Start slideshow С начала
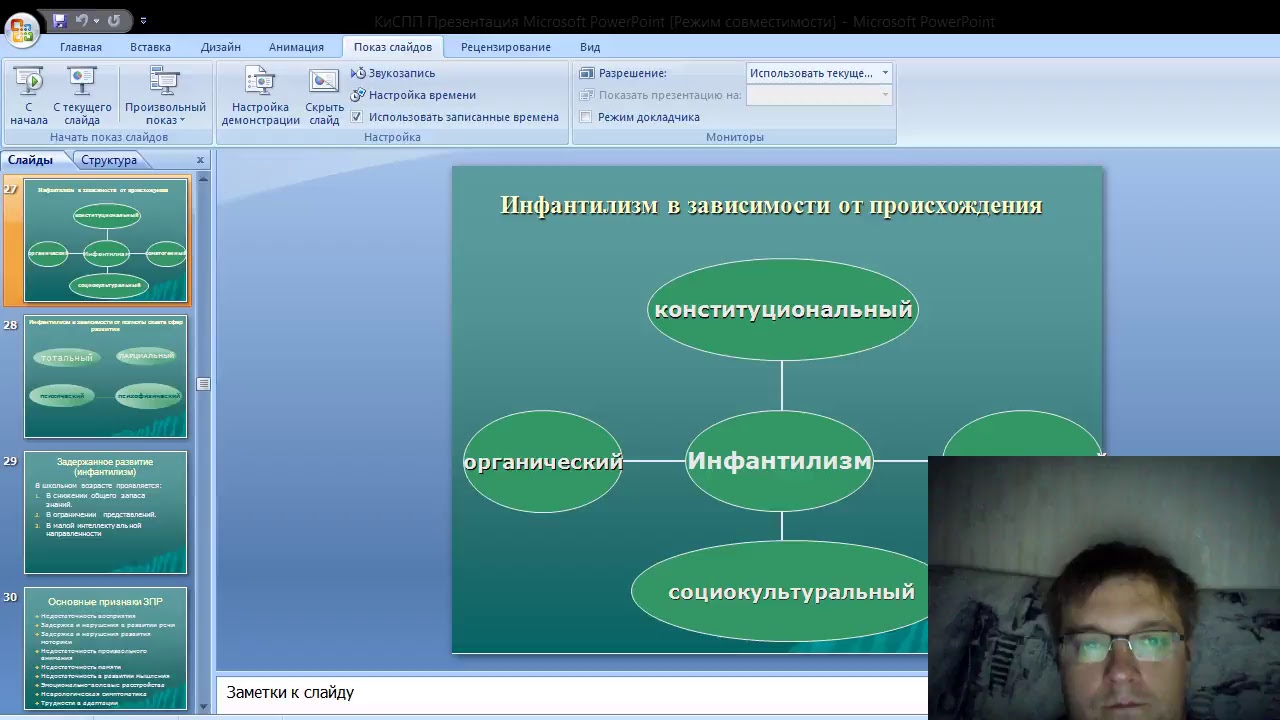Viewport: 1280px width, 720px height. pyautogui.click(x=29, y=96)
